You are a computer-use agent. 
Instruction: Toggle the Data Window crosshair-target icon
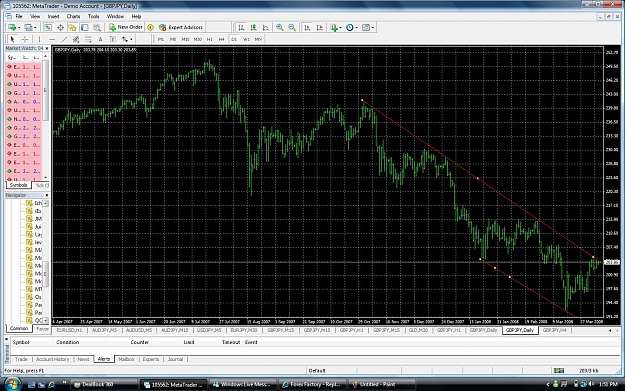click(60, 28)
